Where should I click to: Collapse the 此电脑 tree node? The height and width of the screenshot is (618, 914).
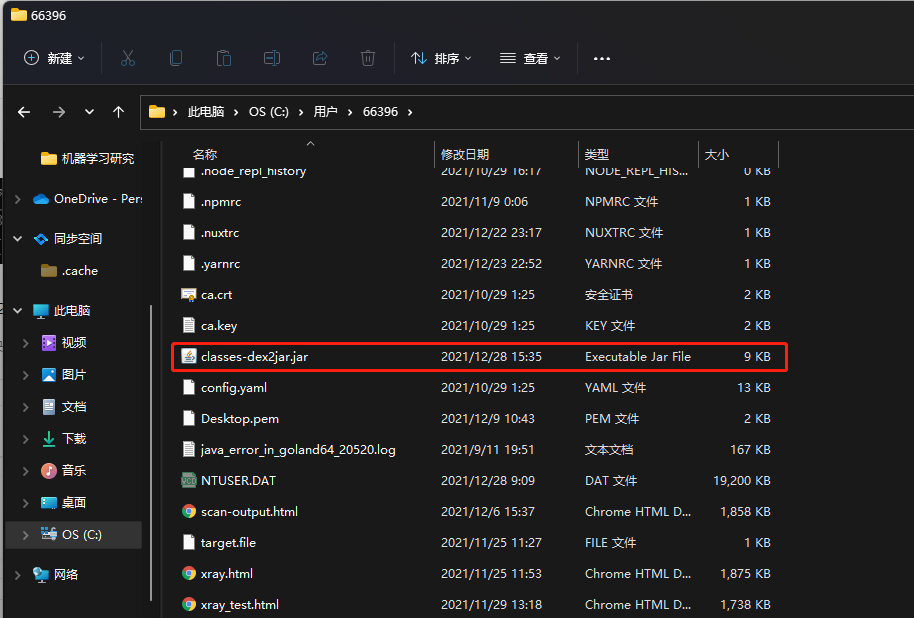pyautogui.click(x=17, y=311)
